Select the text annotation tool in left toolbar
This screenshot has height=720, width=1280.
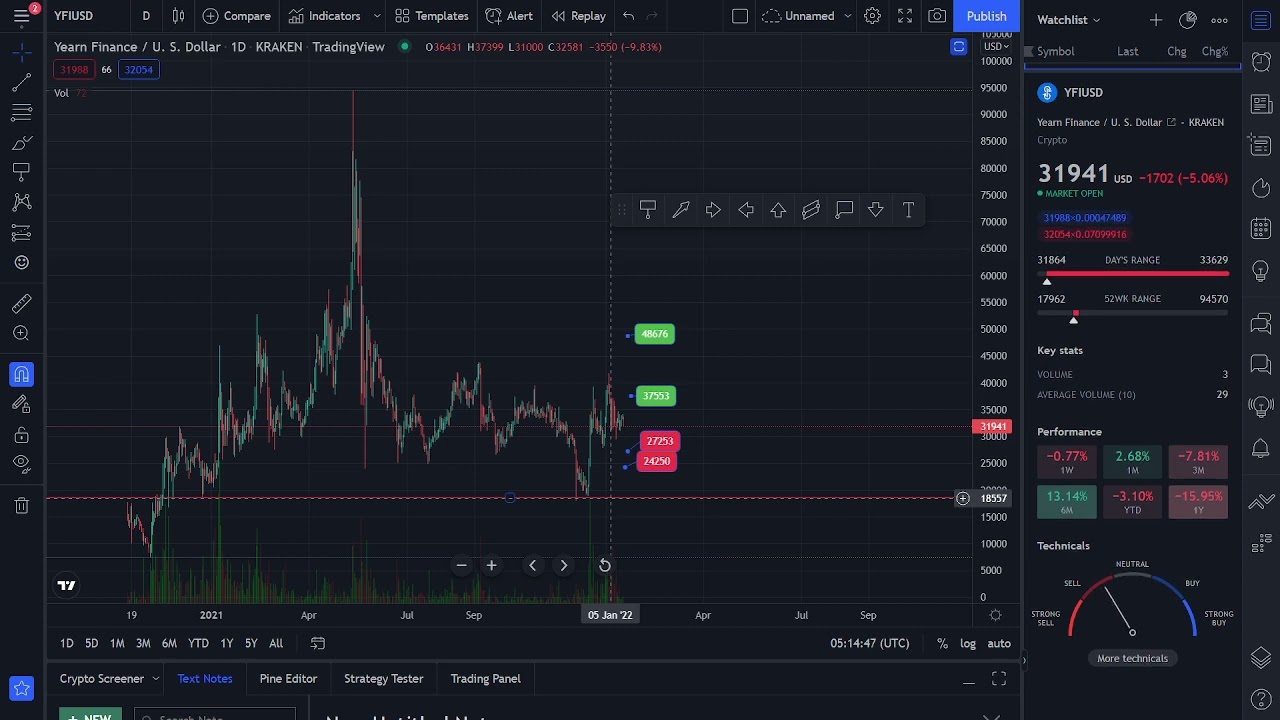click(21, 172)
